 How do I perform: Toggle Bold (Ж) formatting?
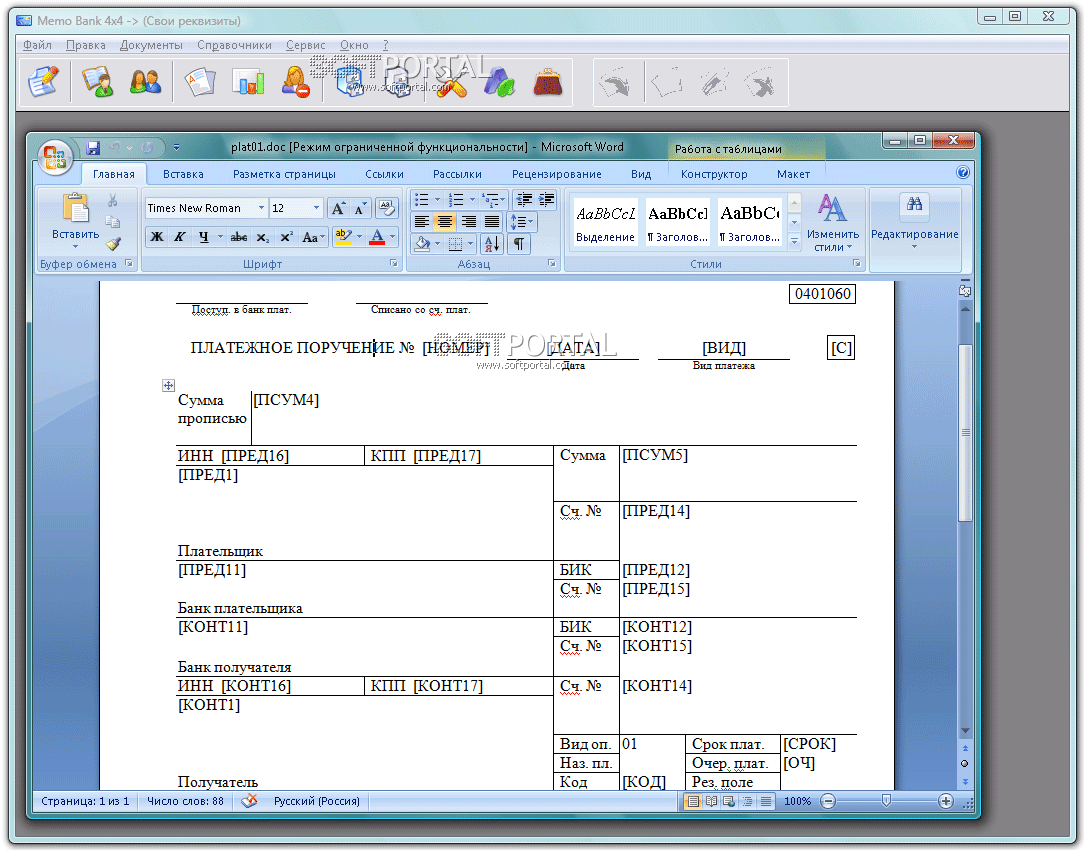point(157,237)
